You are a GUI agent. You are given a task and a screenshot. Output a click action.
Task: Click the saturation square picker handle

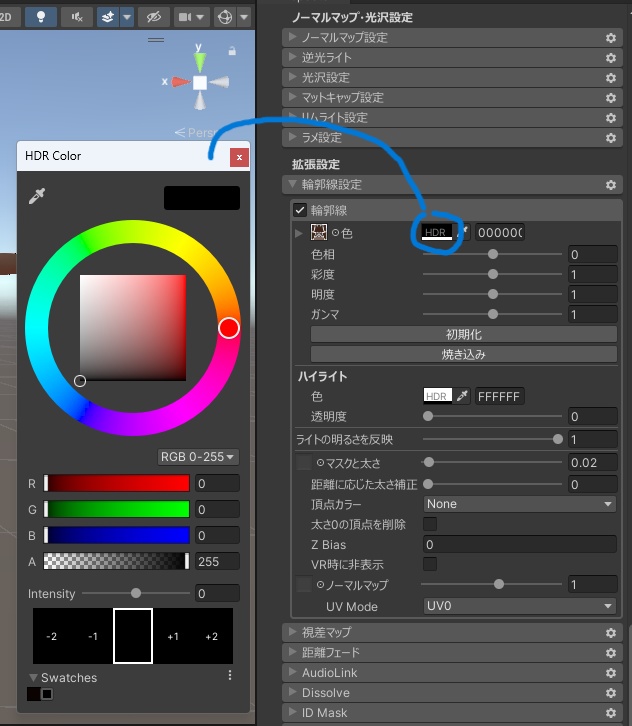pos(80,381)
